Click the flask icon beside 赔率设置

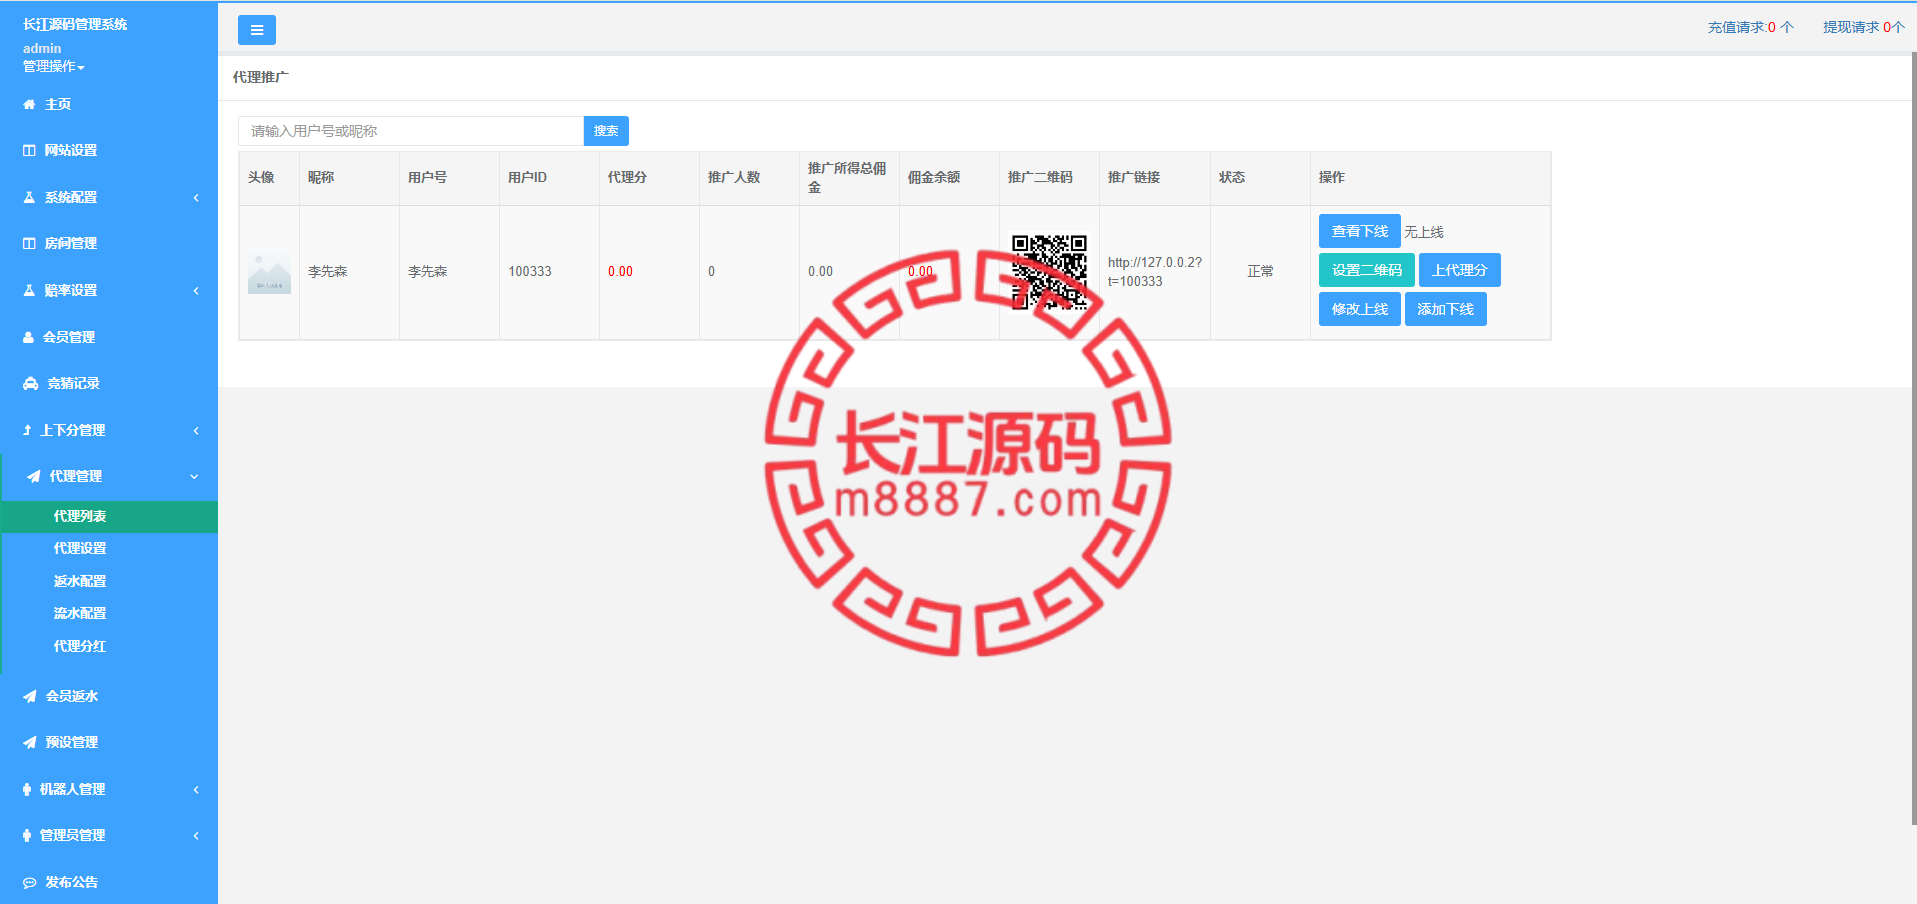pos(29,290)
